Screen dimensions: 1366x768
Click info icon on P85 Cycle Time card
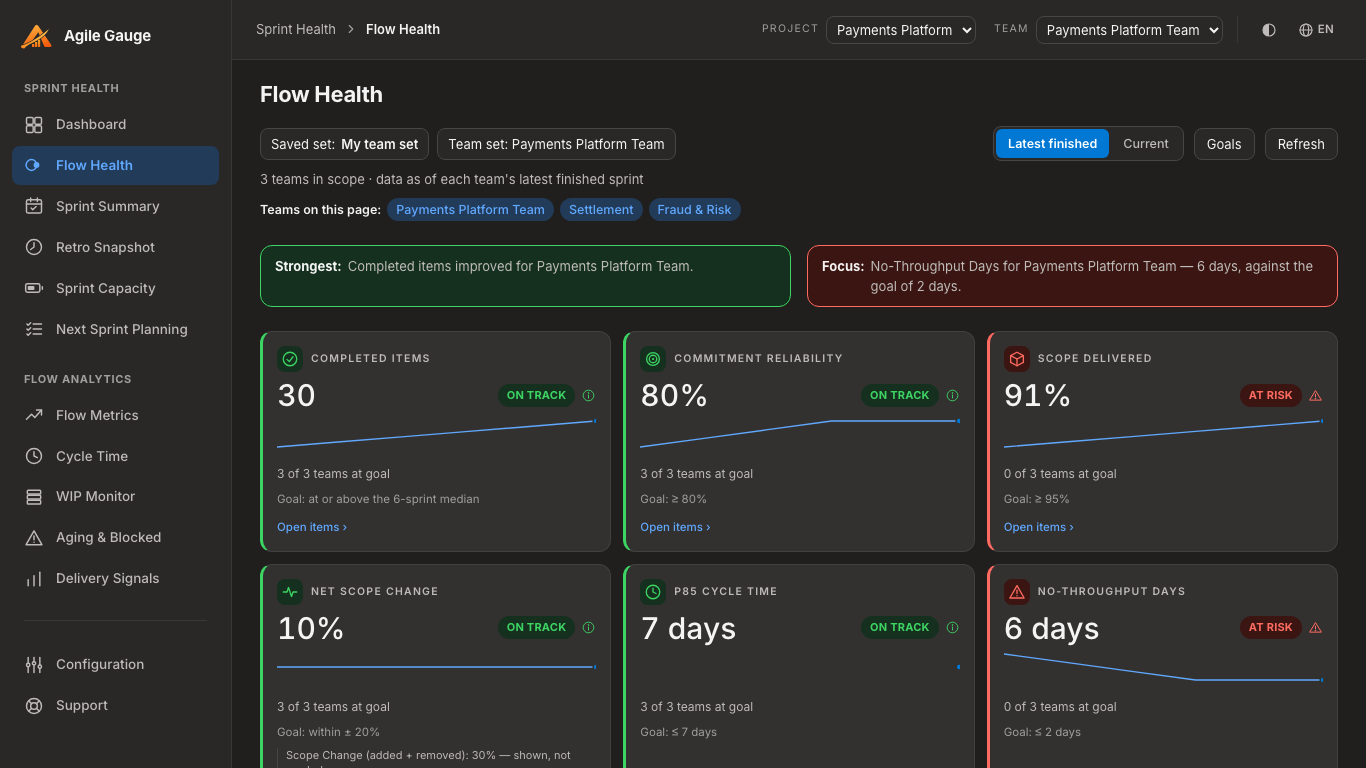coord(952,627)
